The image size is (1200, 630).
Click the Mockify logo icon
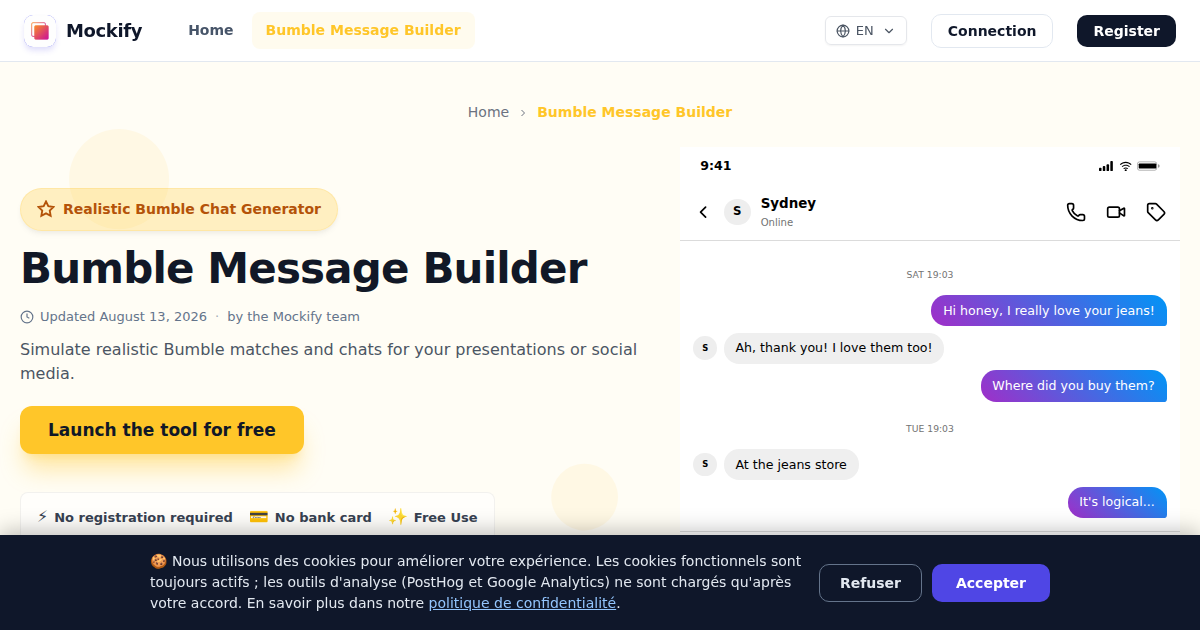pos(40,31)
